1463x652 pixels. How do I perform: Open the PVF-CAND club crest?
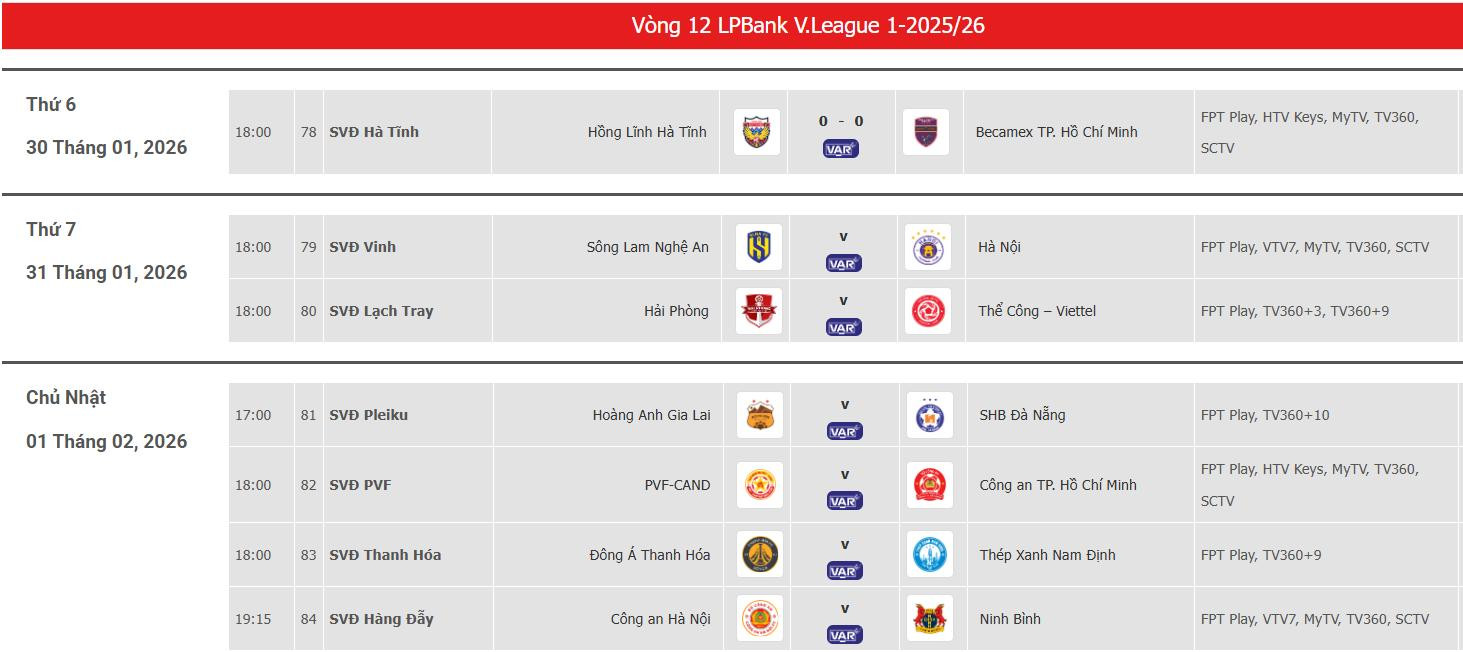tap(758, 484)
